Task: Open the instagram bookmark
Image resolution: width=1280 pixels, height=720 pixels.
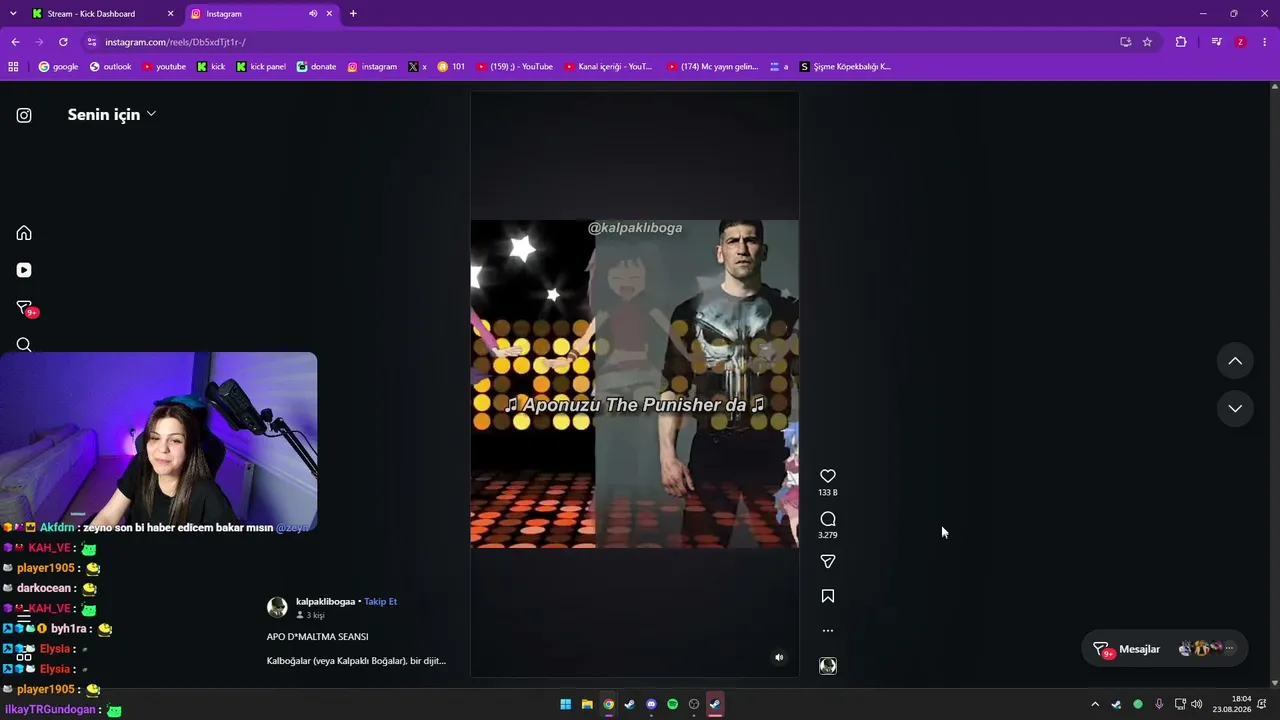Action: [x=372, y=67]
